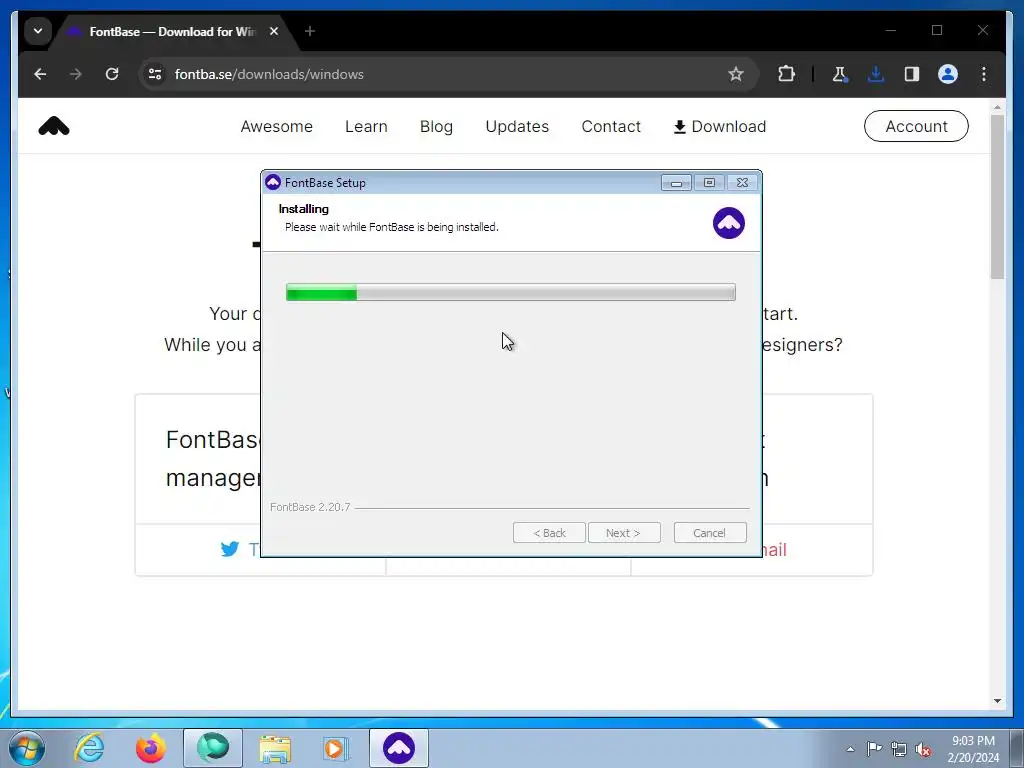The width and height of the screenshot is (1024, 768).
Task: Open network tray icon
Action: pyautogui.click(x=899, y=749)
